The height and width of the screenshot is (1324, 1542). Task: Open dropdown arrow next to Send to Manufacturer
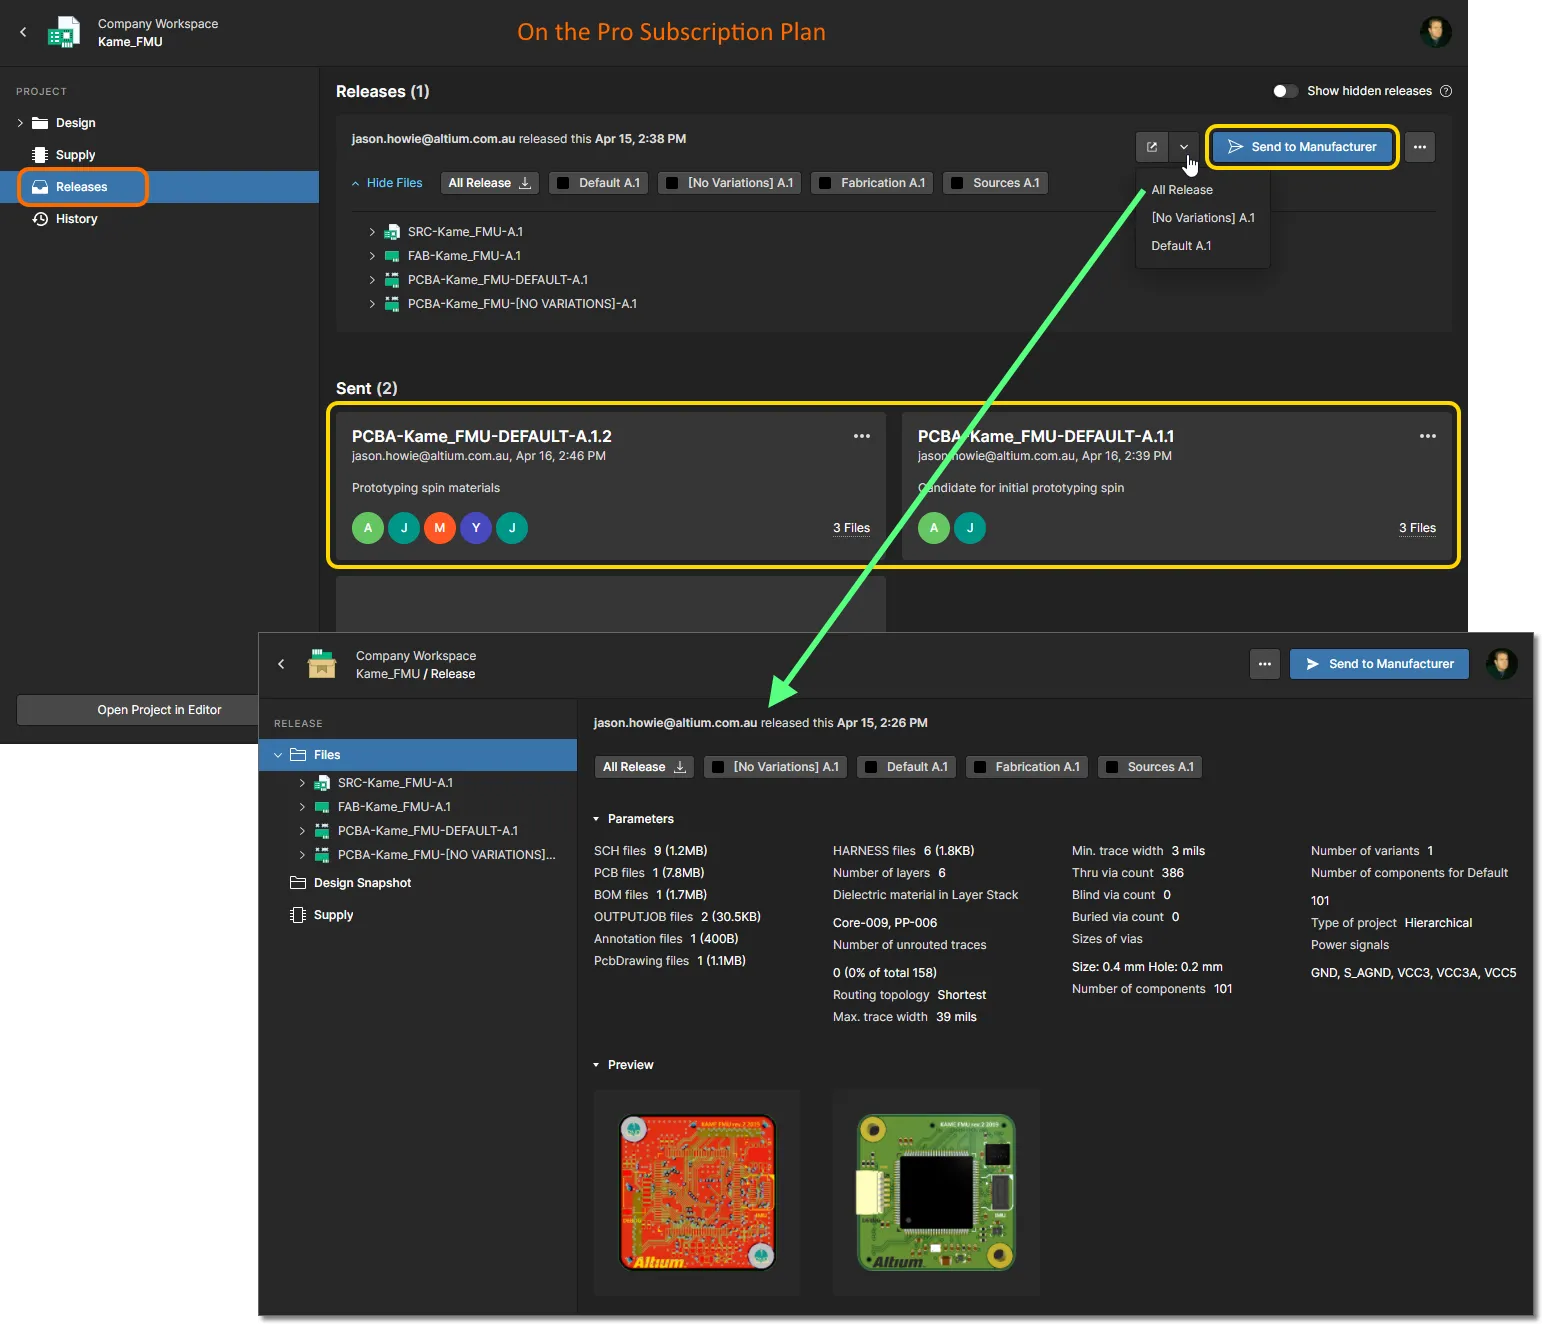tap(1184, 147)
